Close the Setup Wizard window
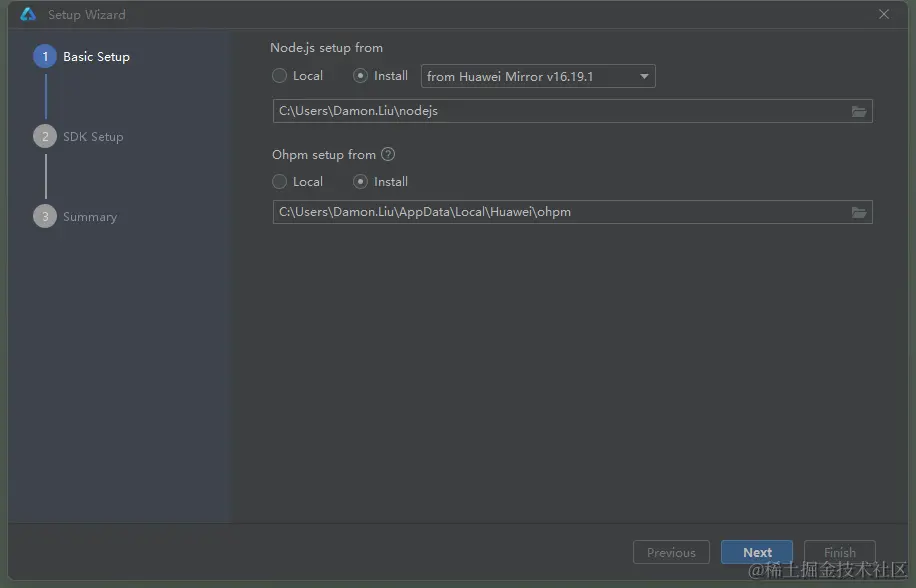This screenshot has width=916, height=588. click(884, 14)
